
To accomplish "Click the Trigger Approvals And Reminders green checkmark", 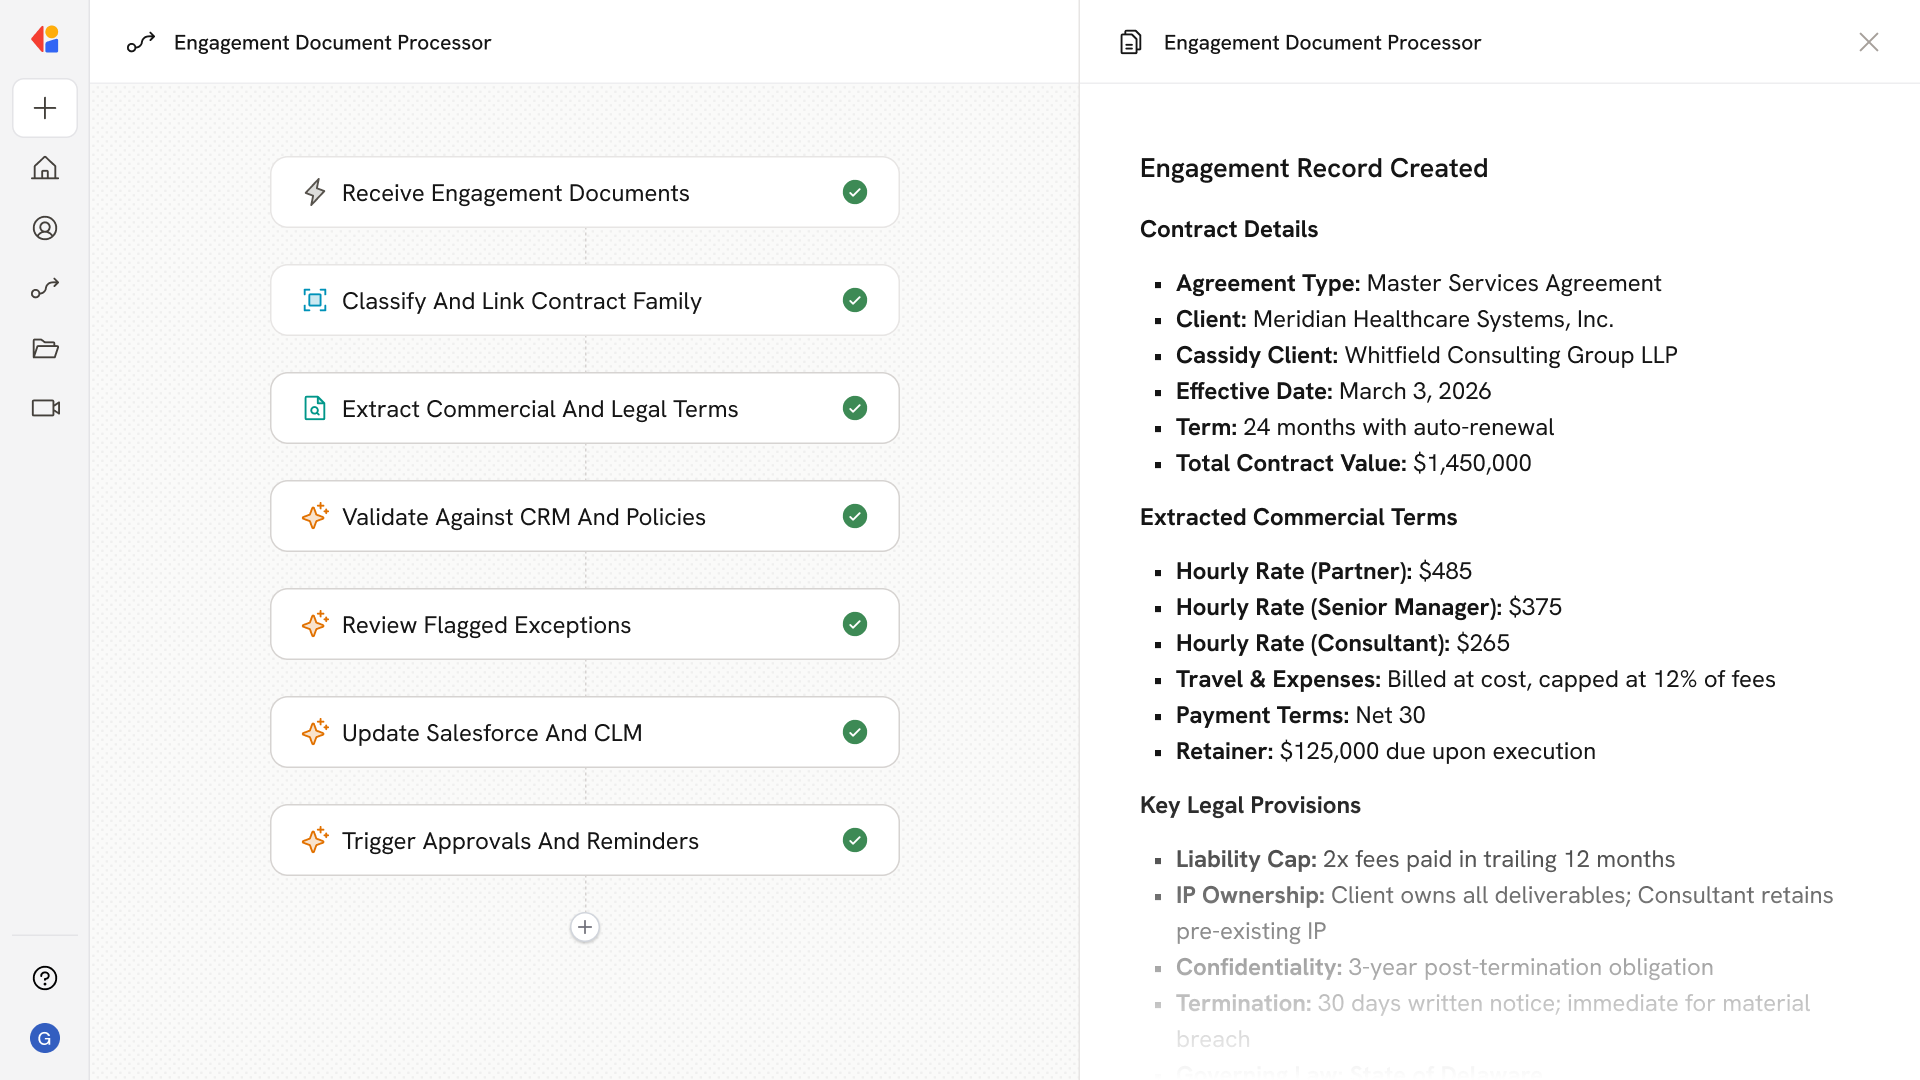I will click(855, 840).
